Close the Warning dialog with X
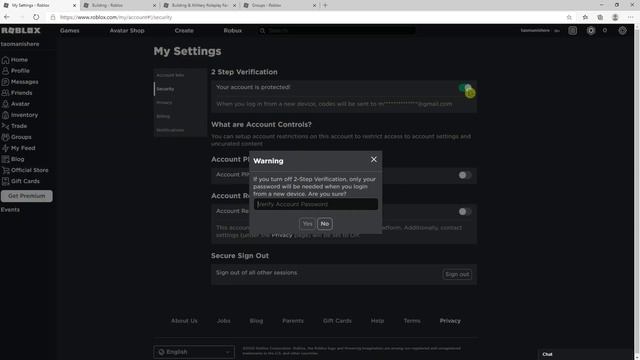Viewport: 640px width, 360px height. click(373, 160)
